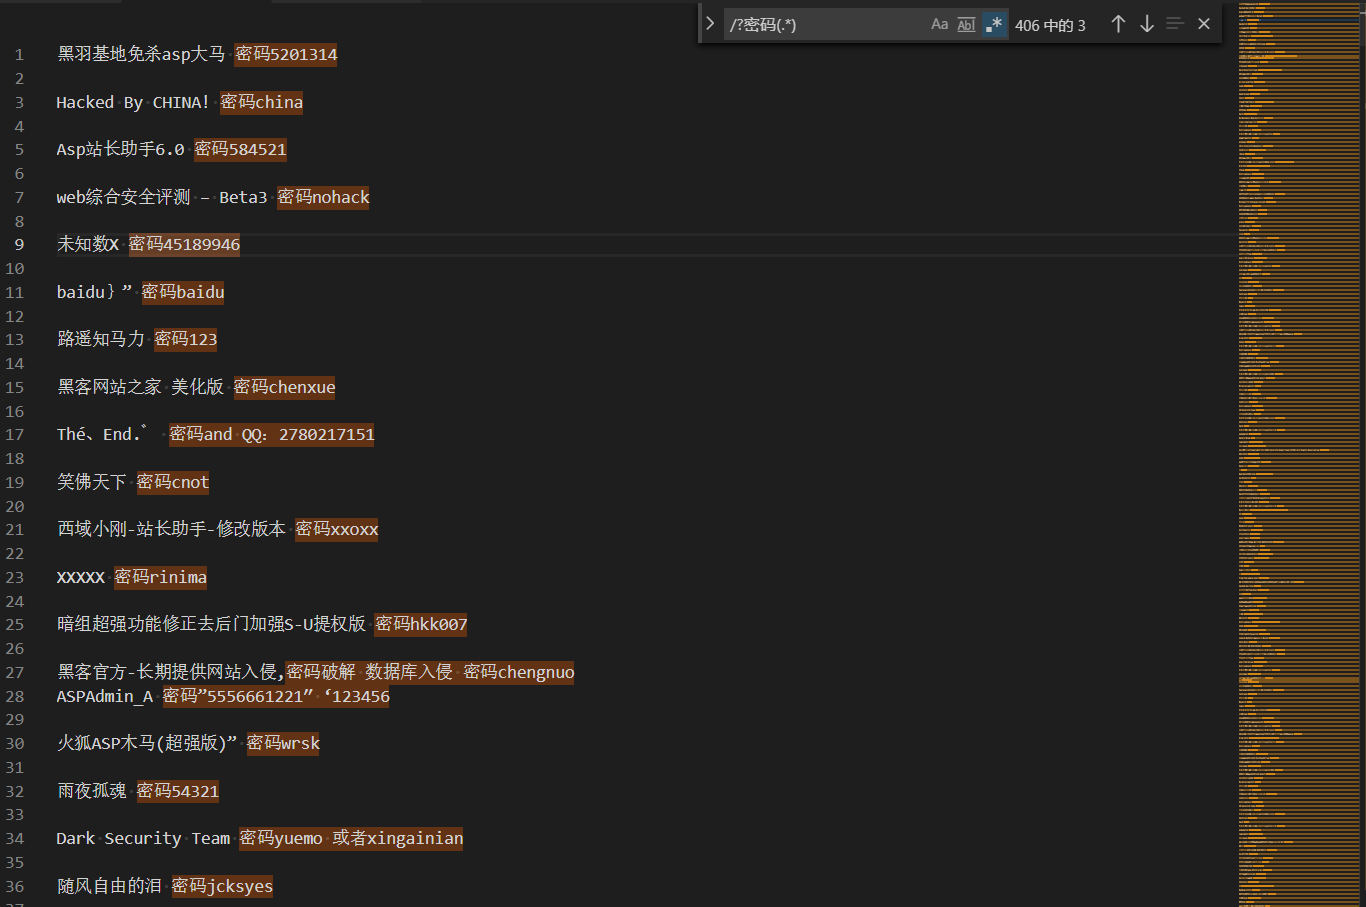
Task: Click on 'Dark Security Team' text
Action: pos(143,839)
